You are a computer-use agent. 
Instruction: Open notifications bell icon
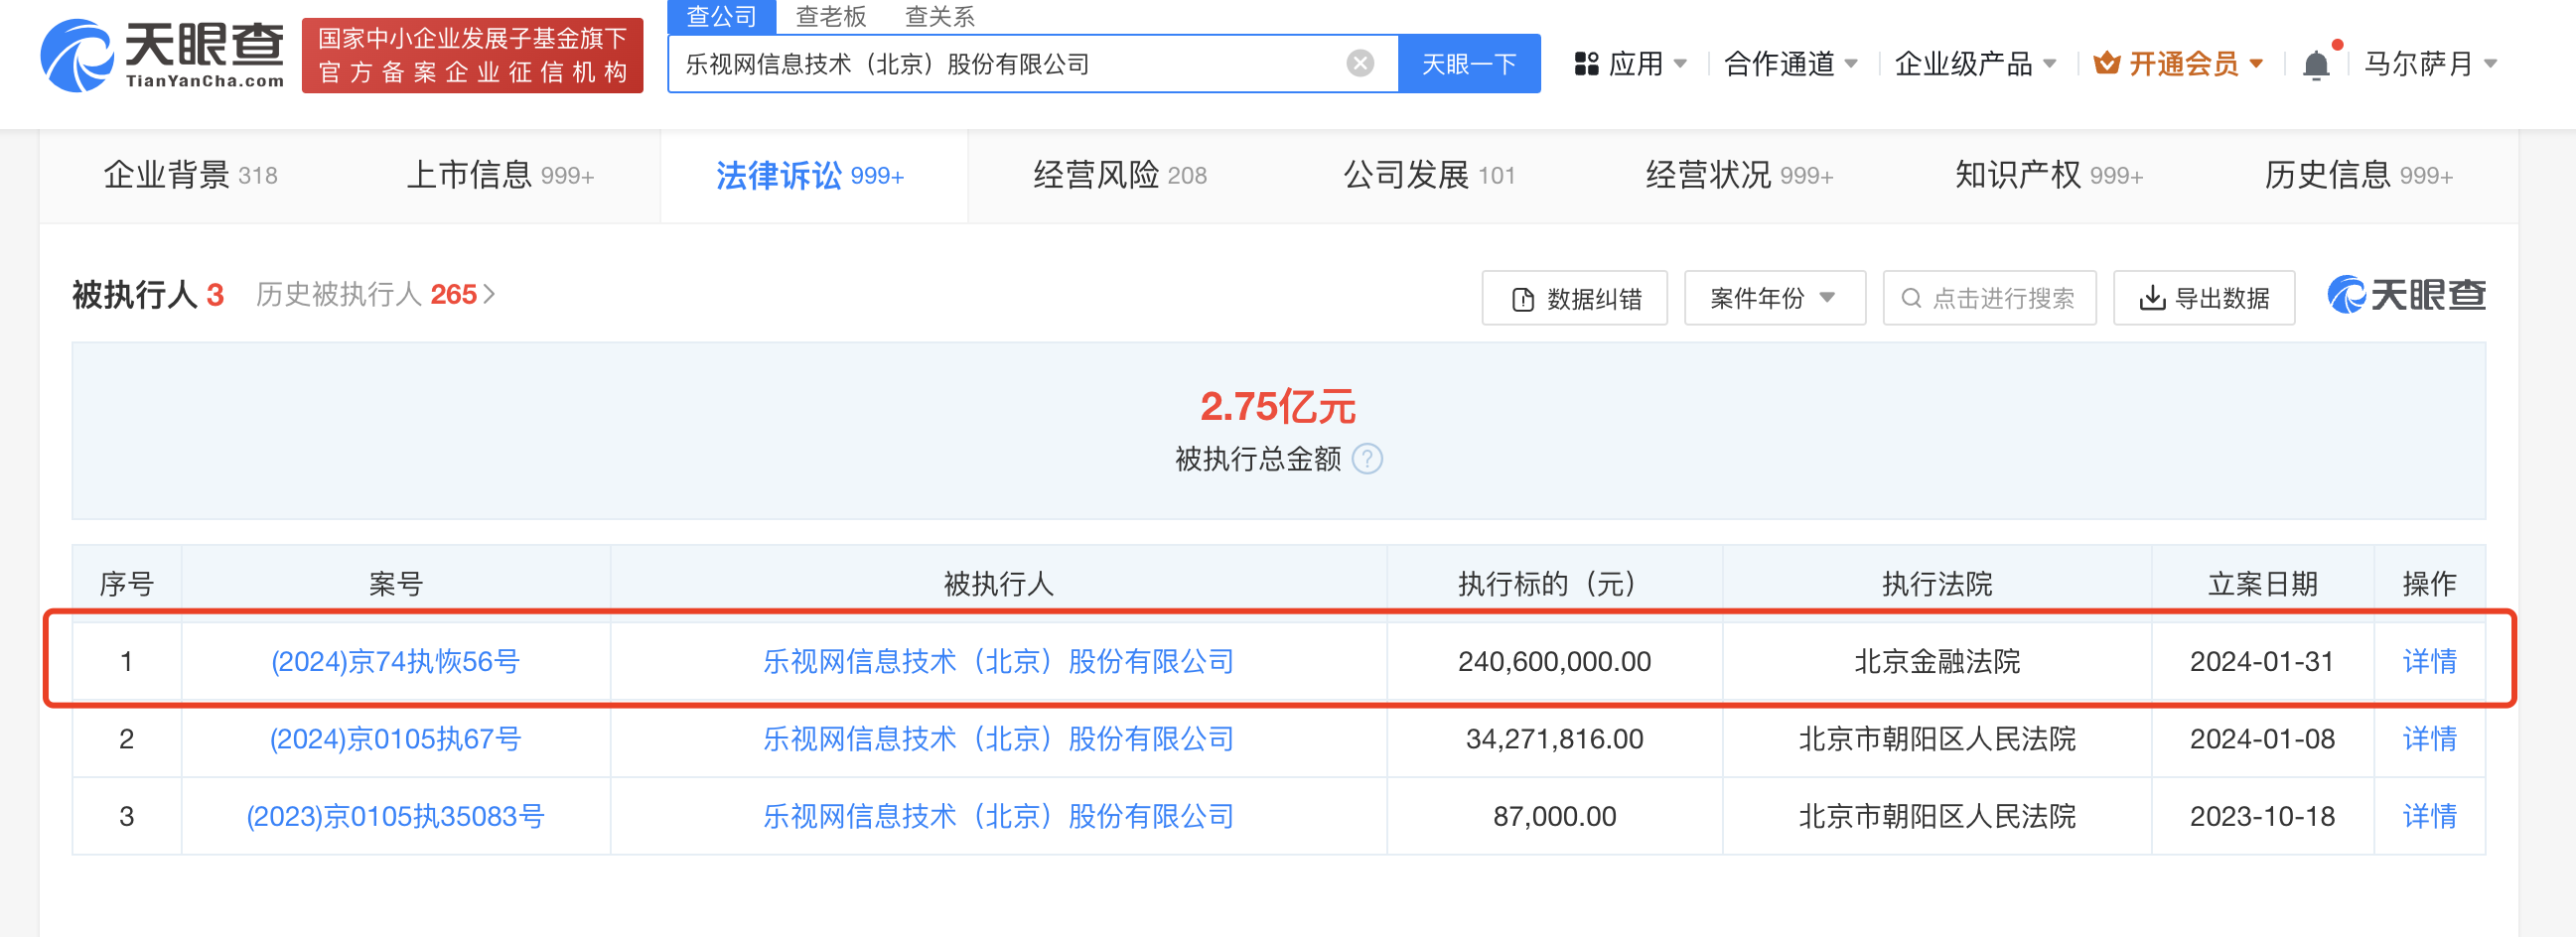(x=2315, y=65)
